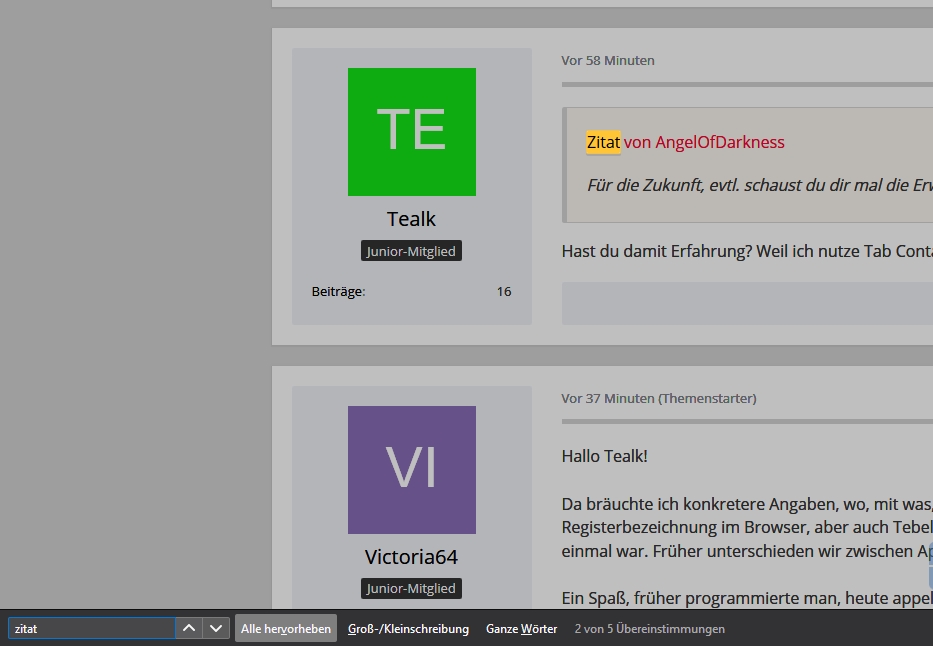
Task: Click the purple VI avatar
Action: (x=411, y=470)
